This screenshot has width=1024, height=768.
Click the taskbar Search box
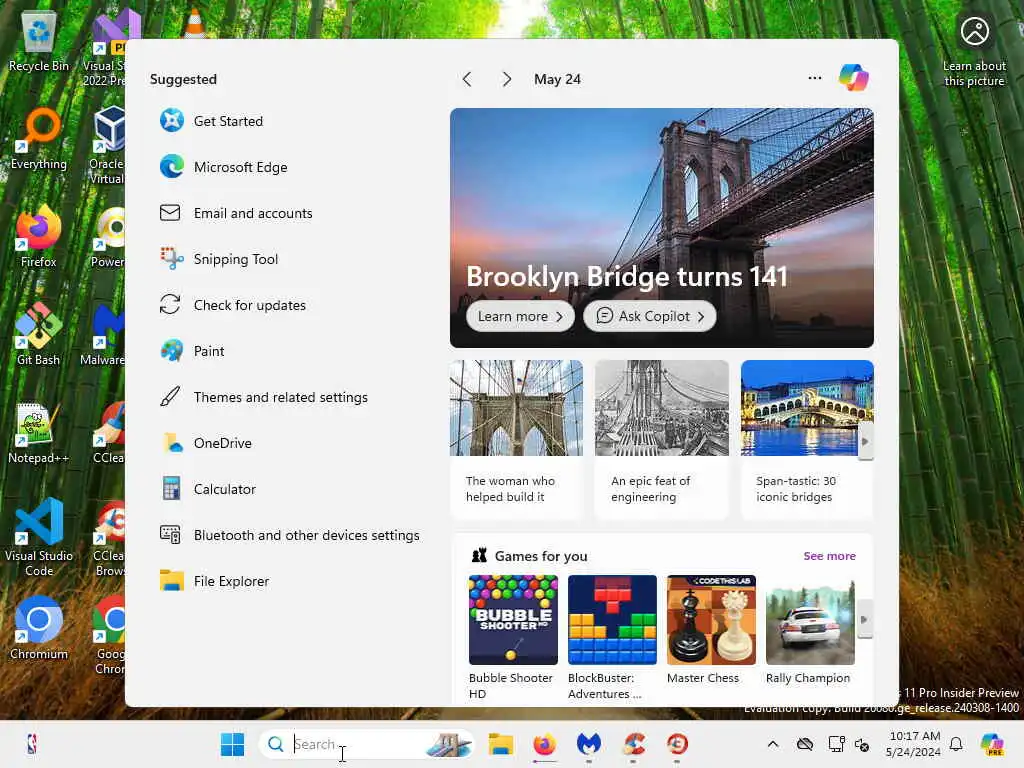(367, 744)
